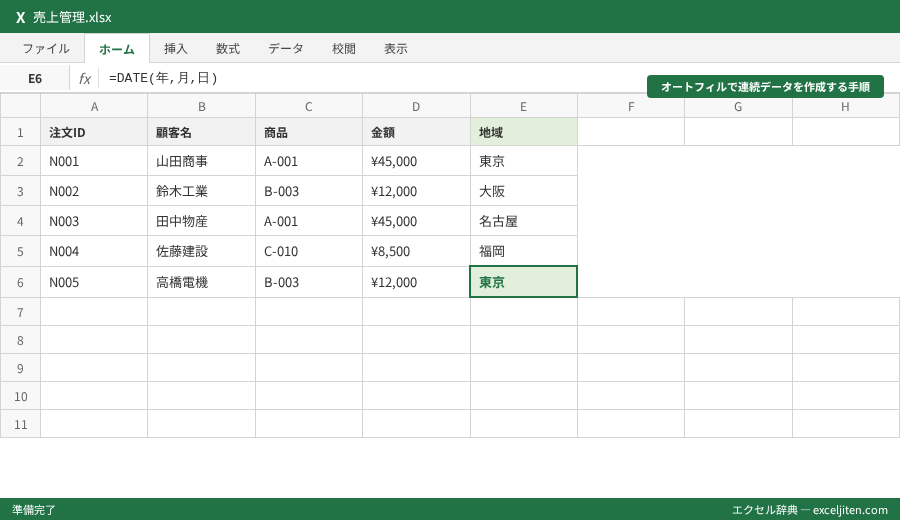Viewport: 900px width, 520px height.
Task: Select column F header
Action: point(631,106)
